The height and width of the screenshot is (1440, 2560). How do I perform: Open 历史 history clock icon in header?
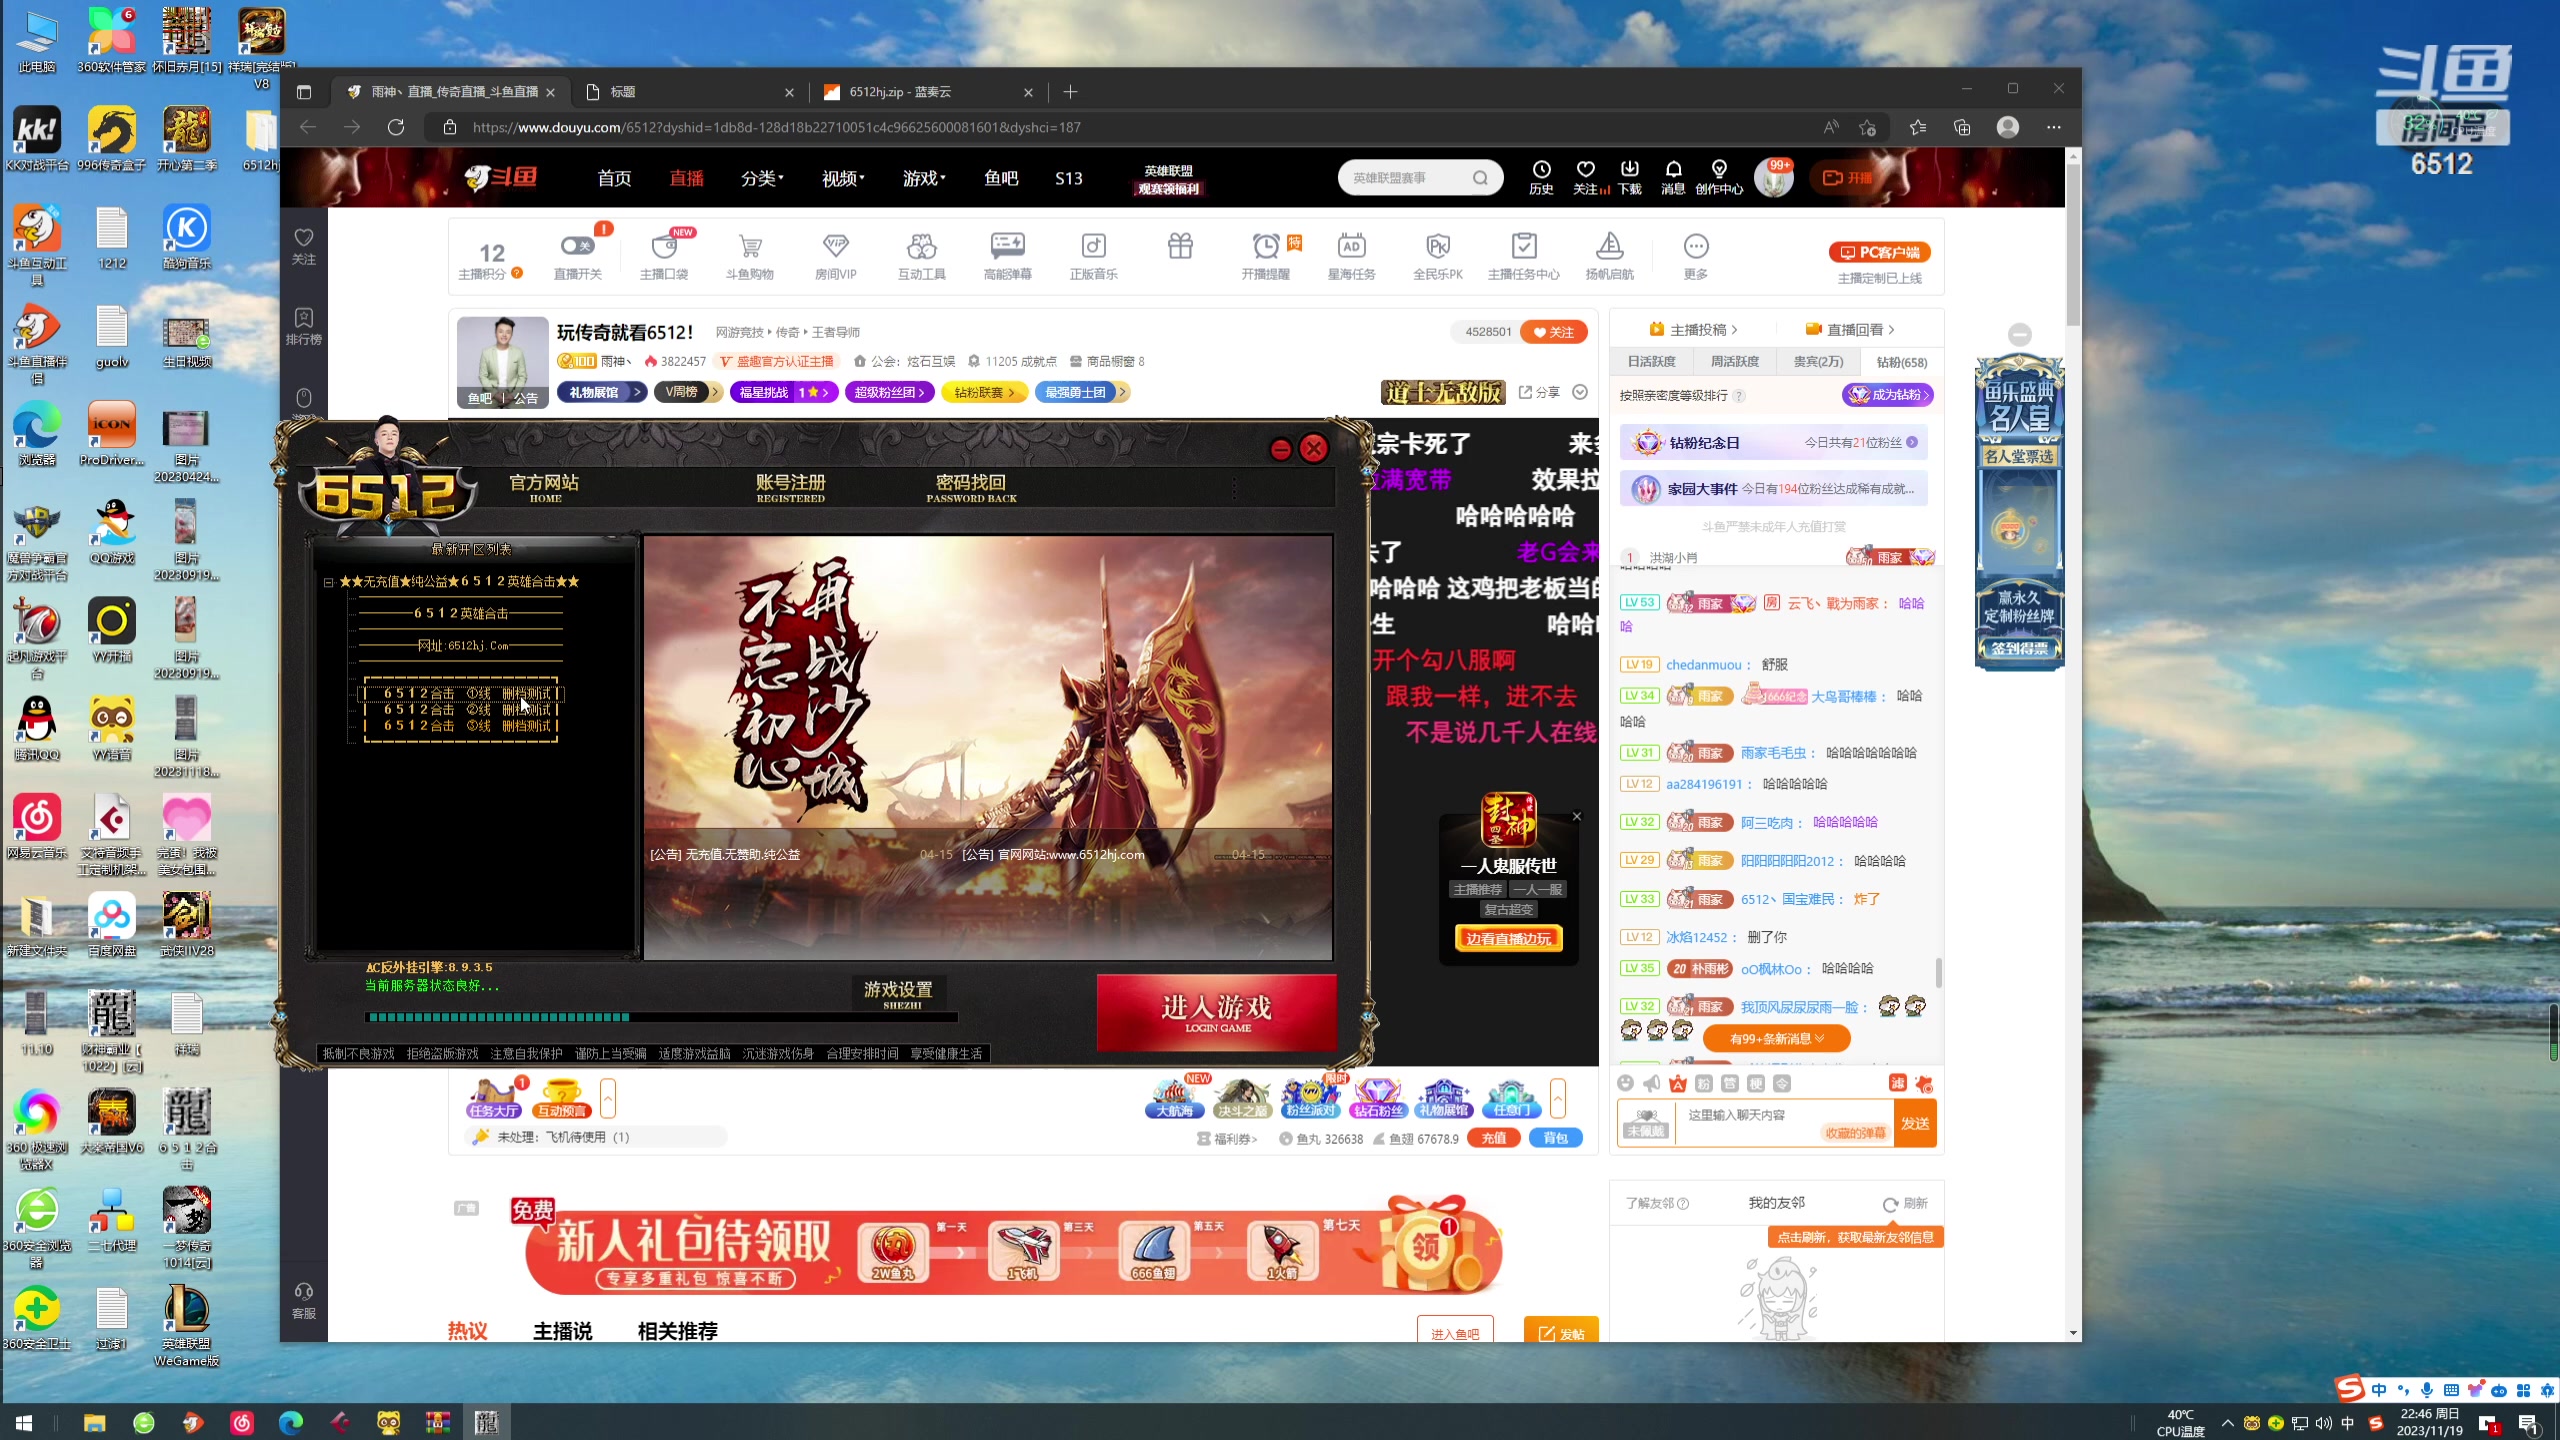1541,170
